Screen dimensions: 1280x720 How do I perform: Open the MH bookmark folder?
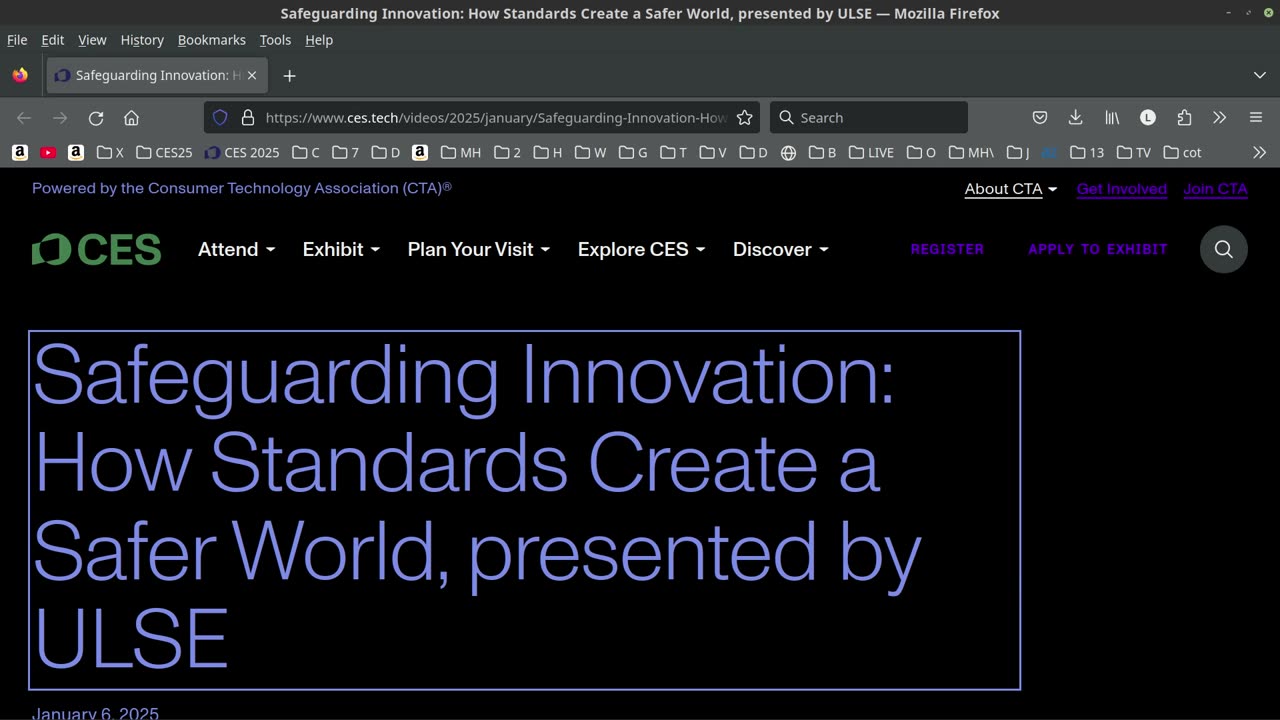coord(461,153)
